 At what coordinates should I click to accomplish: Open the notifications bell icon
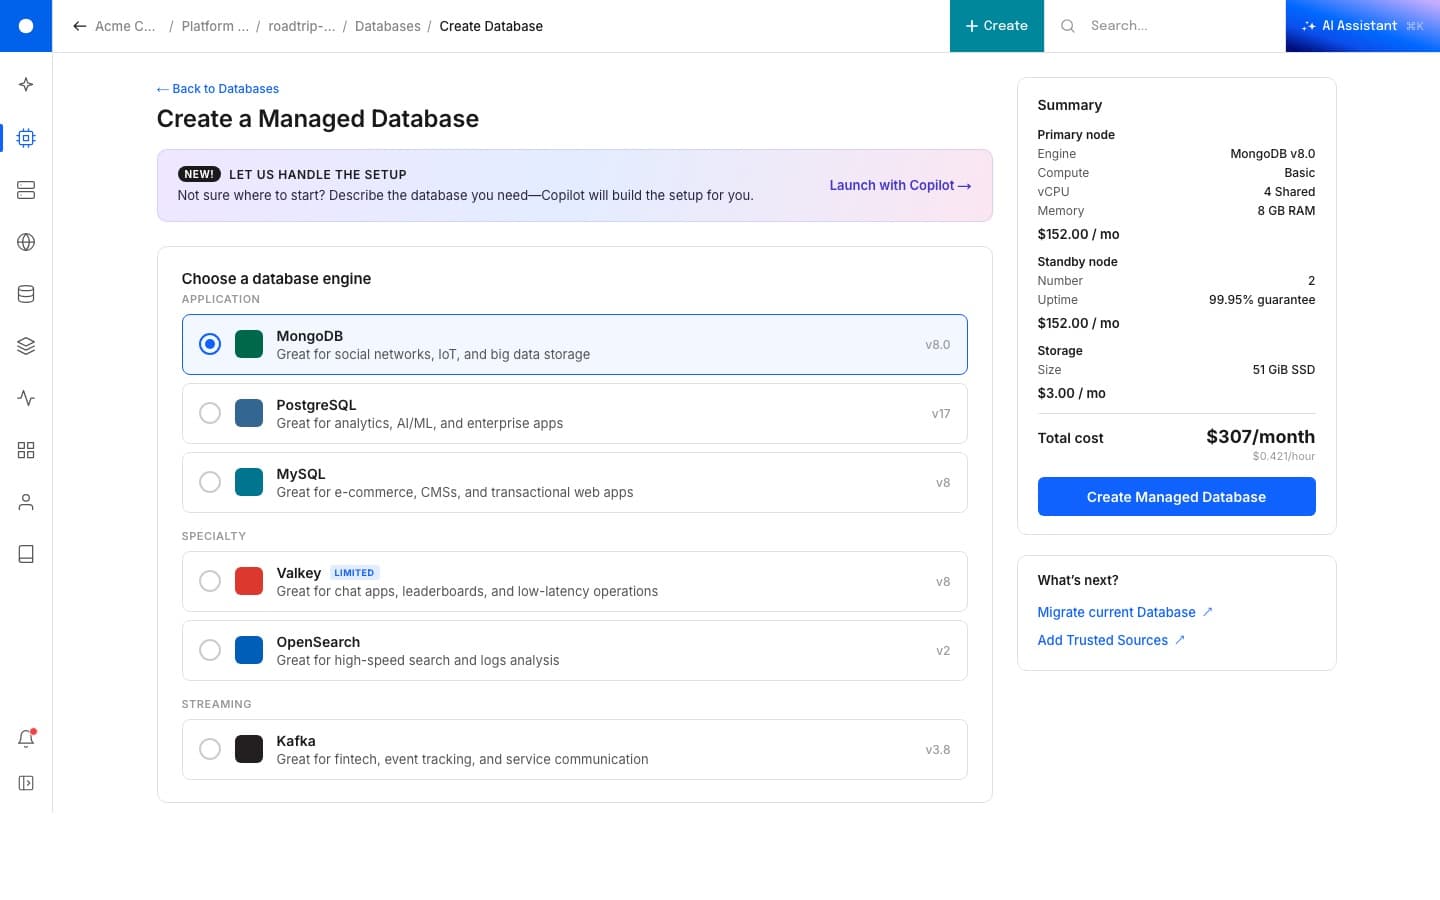tap(26, 739)
